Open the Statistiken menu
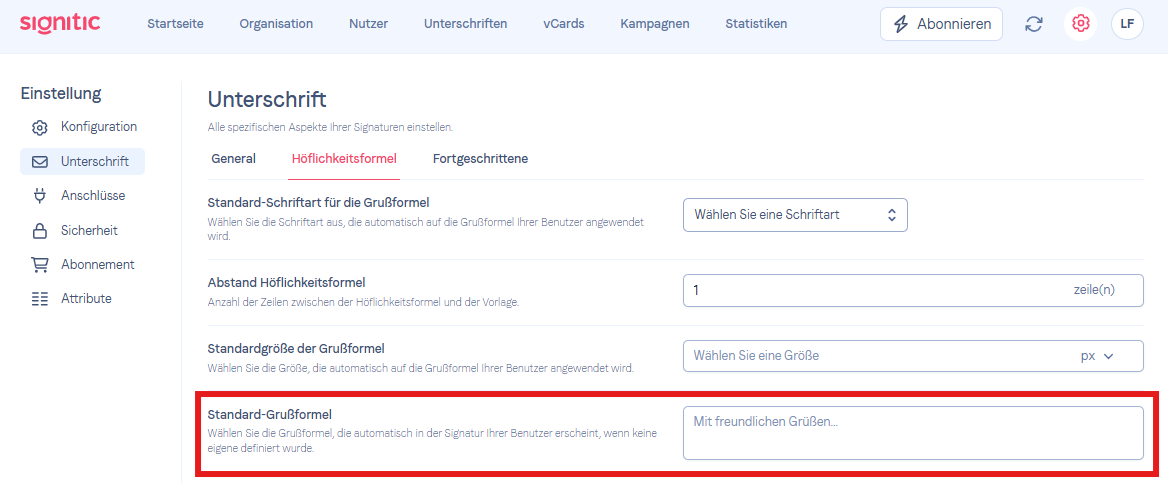Viewport: 1168px width, 483px height. pyautogui.click(x=756, y=24)
